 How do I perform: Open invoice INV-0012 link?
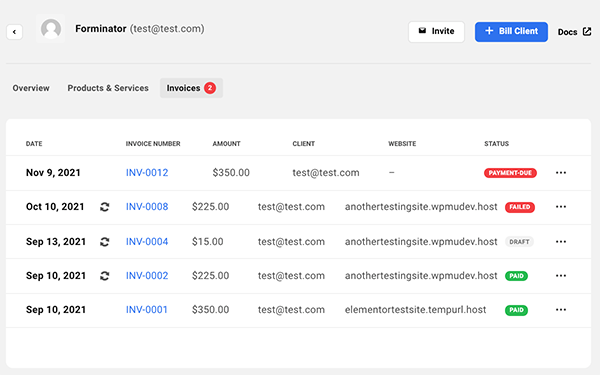coord(147,173)
